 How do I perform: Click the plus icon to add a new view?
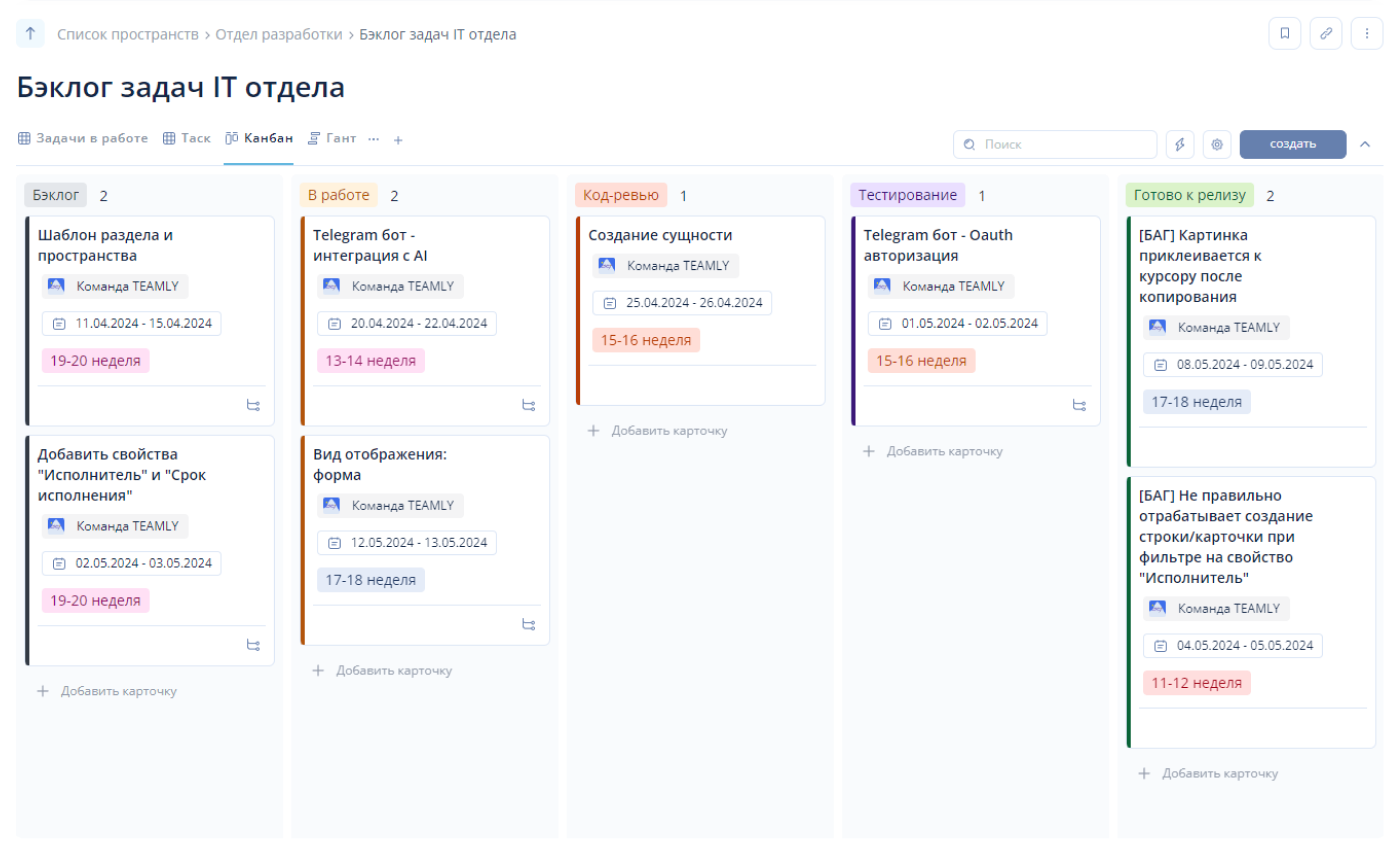tap(397, 140)
